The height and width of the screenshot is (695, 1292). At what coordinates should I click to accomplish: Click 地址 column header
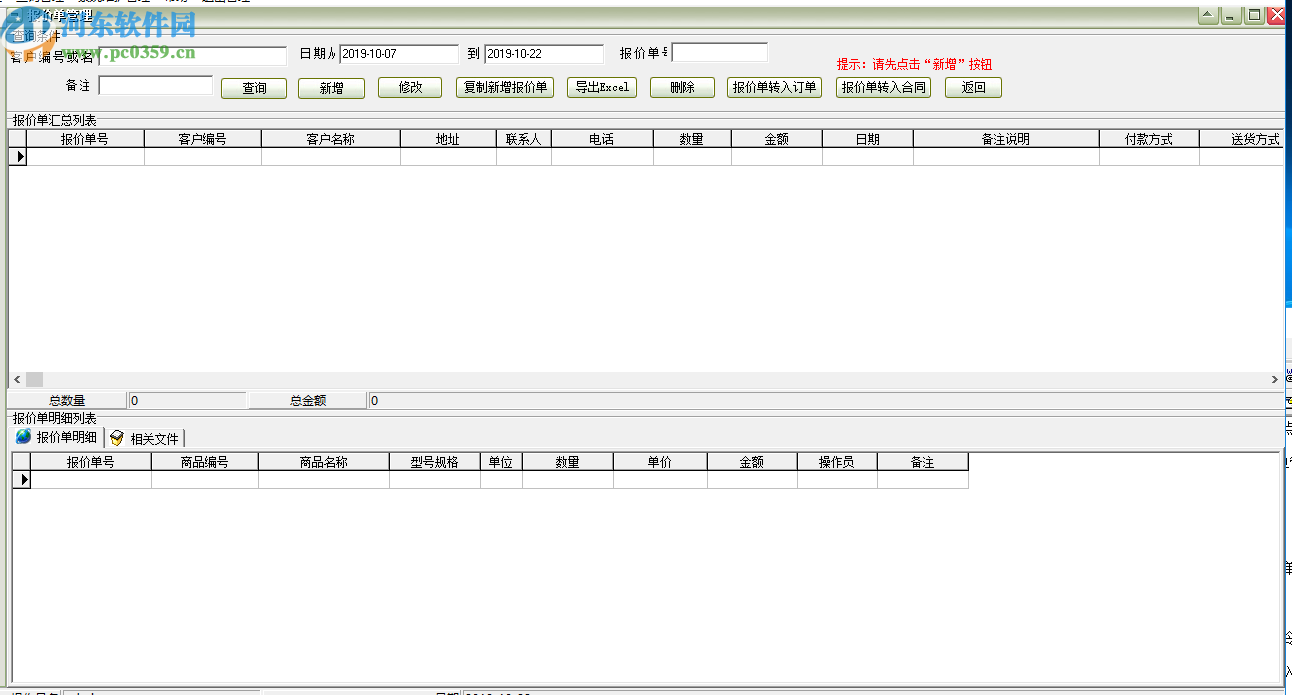click(x=448, y=139)
